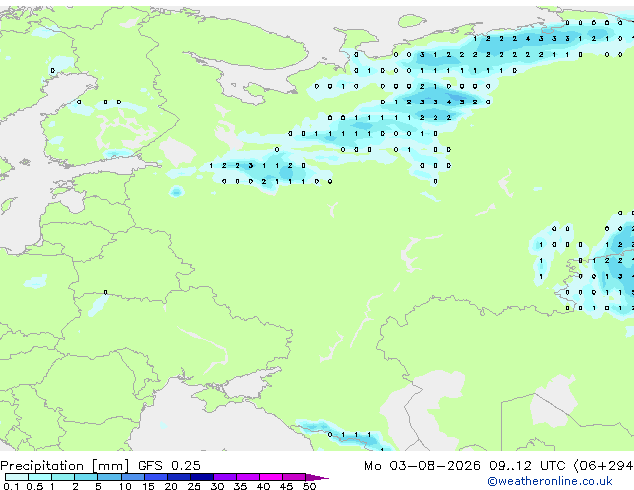Pick the 10–15 mm legend color swatch
Screen dimensions: 634x490
tap(133, 477)
